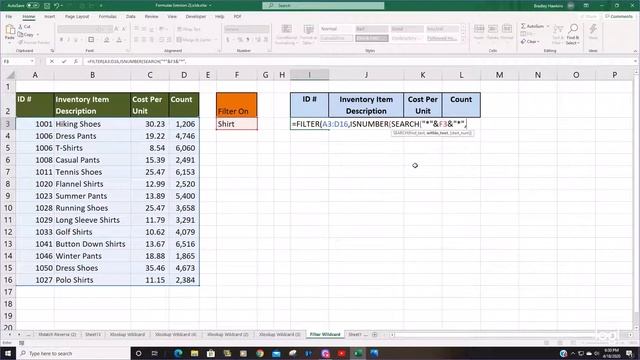This screenshot has height=360, width=640.
Task: Open Paste options dropdown arrow
Action: click(x=9, y=42)
